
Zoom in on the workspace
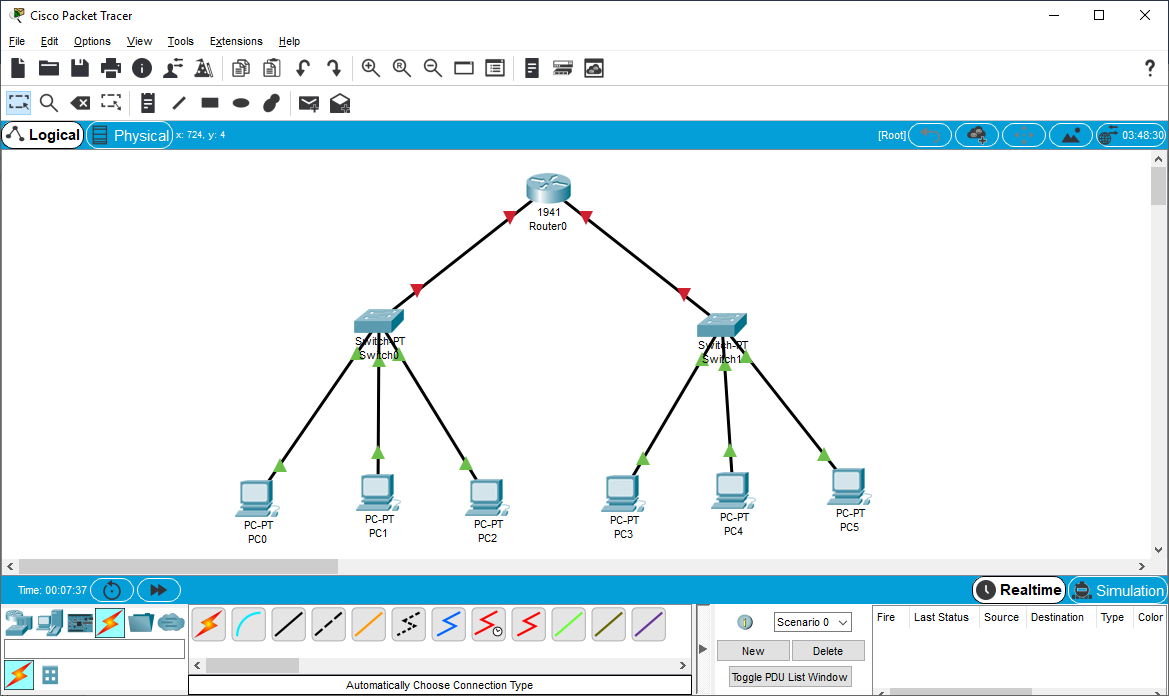tap(371, 69)
